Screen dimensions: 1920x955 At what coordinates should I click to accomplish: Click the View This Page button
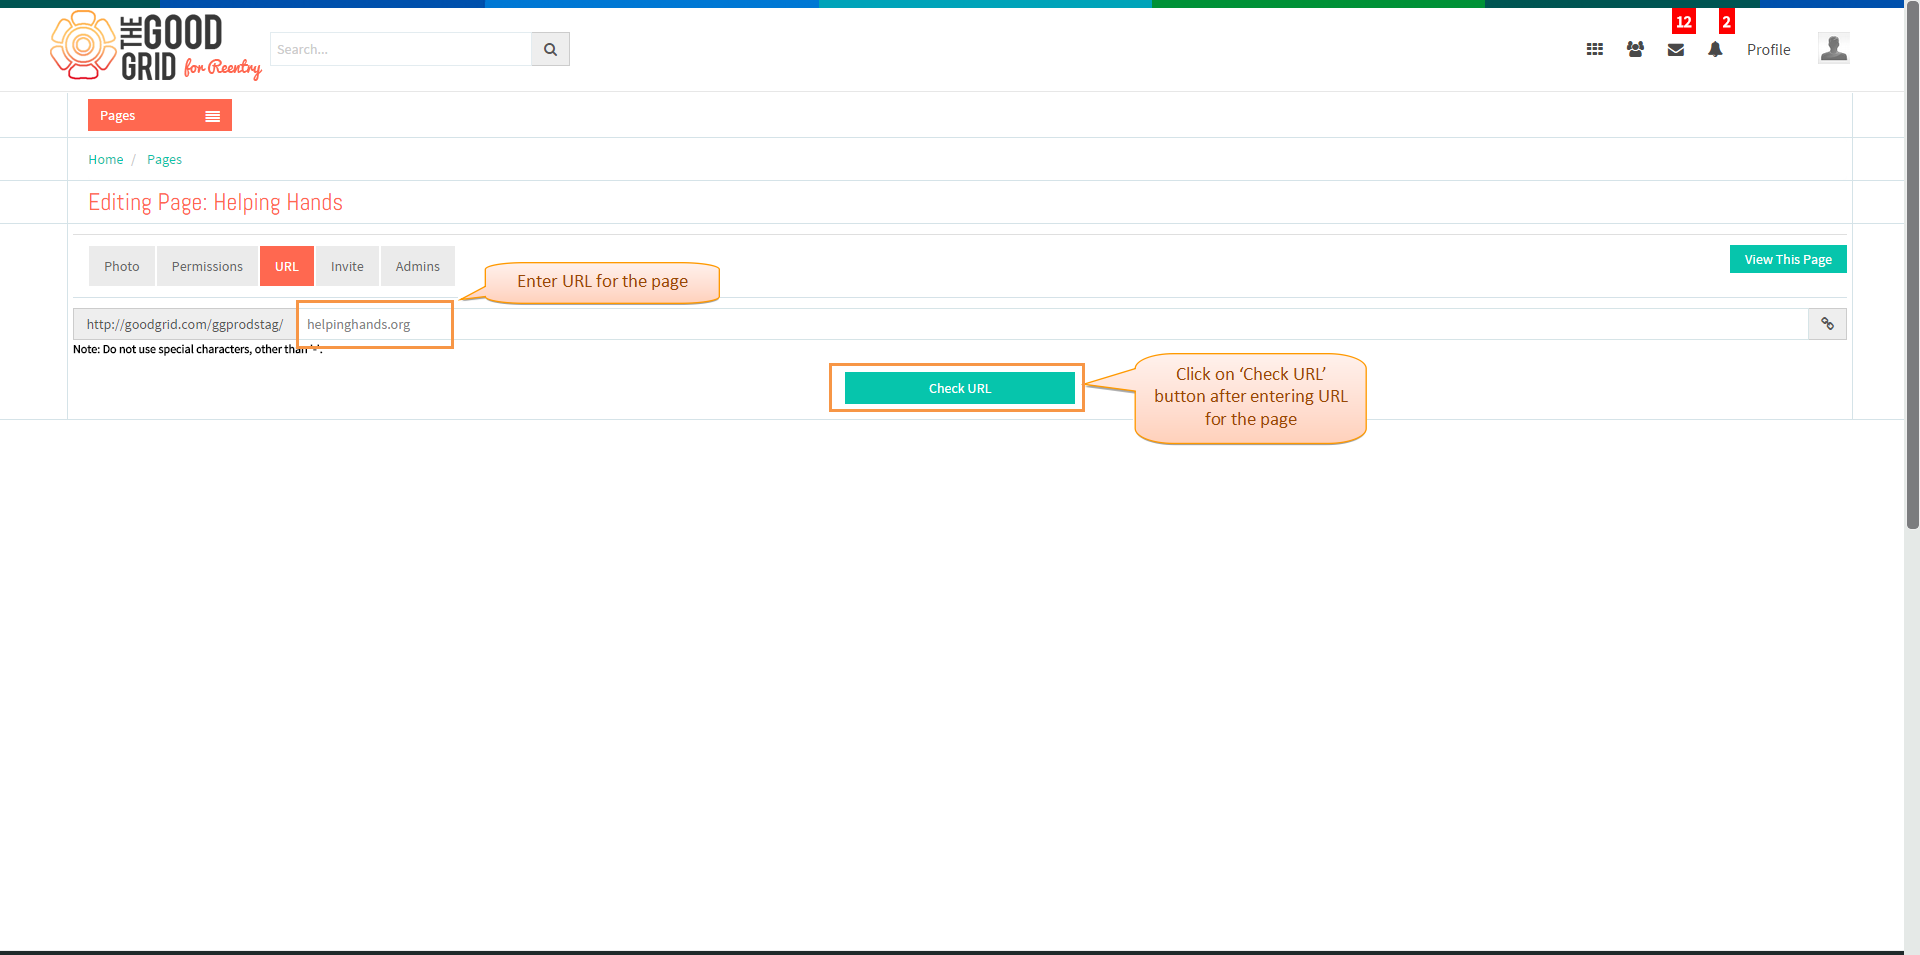[x=1788, y=259]
